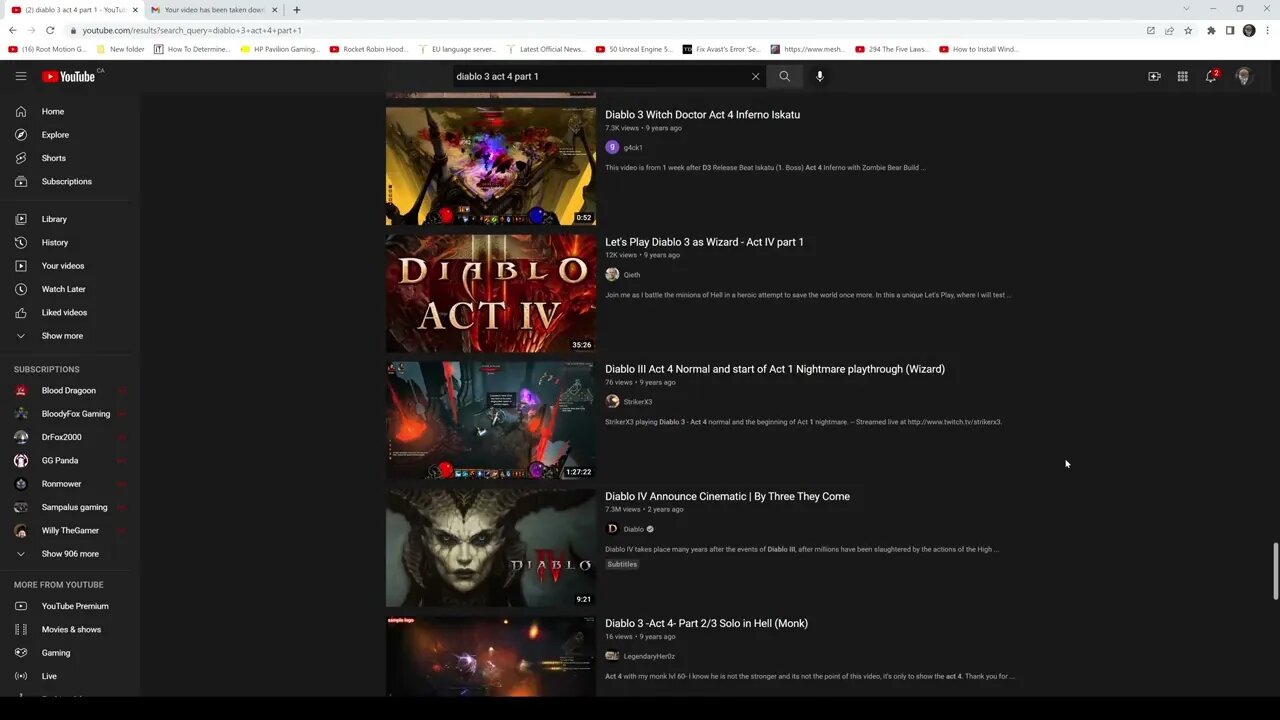Viewport: 1280px width, 720px height.
Task: Open Let's Play Diablo 3 Wizard title
Action: 704,242
